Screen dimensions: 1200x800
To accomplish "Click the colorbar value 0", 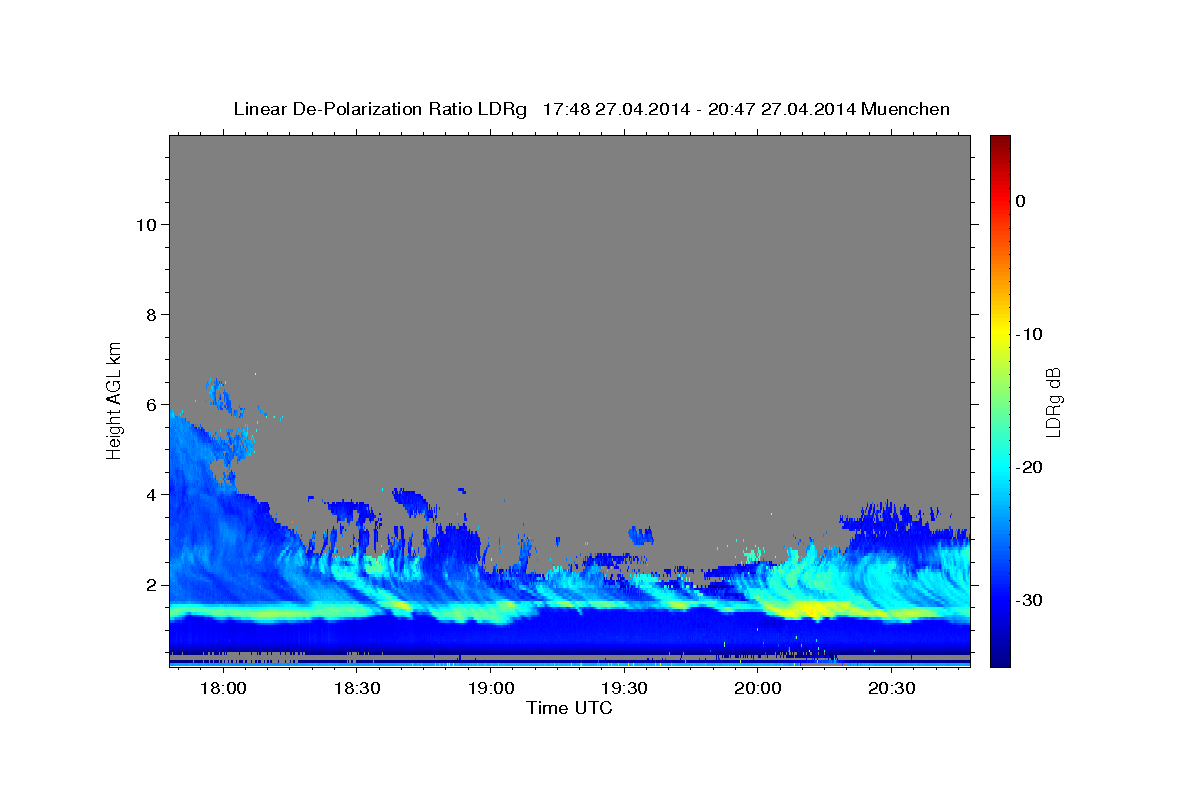I will (x=1020, y=201).
